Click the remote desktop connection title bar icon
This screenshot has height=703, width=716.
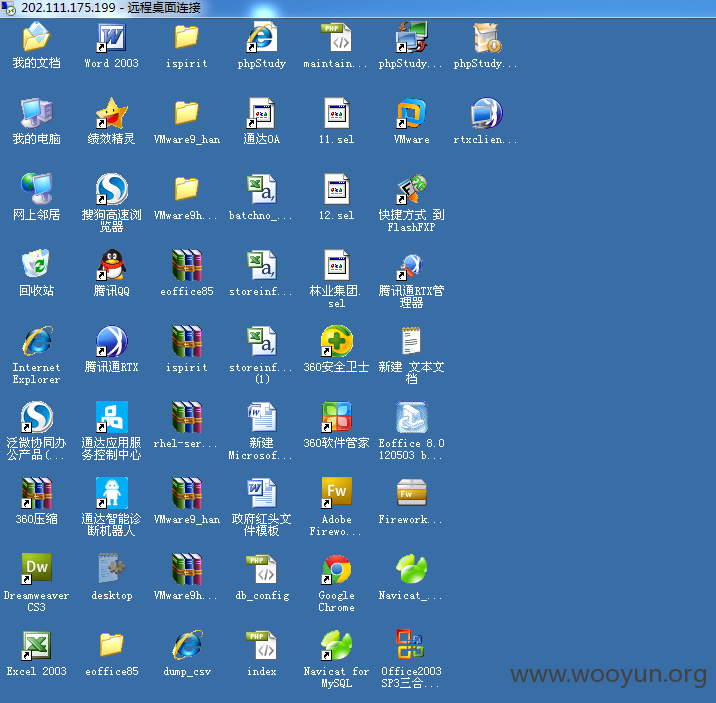tap(8, 8)
